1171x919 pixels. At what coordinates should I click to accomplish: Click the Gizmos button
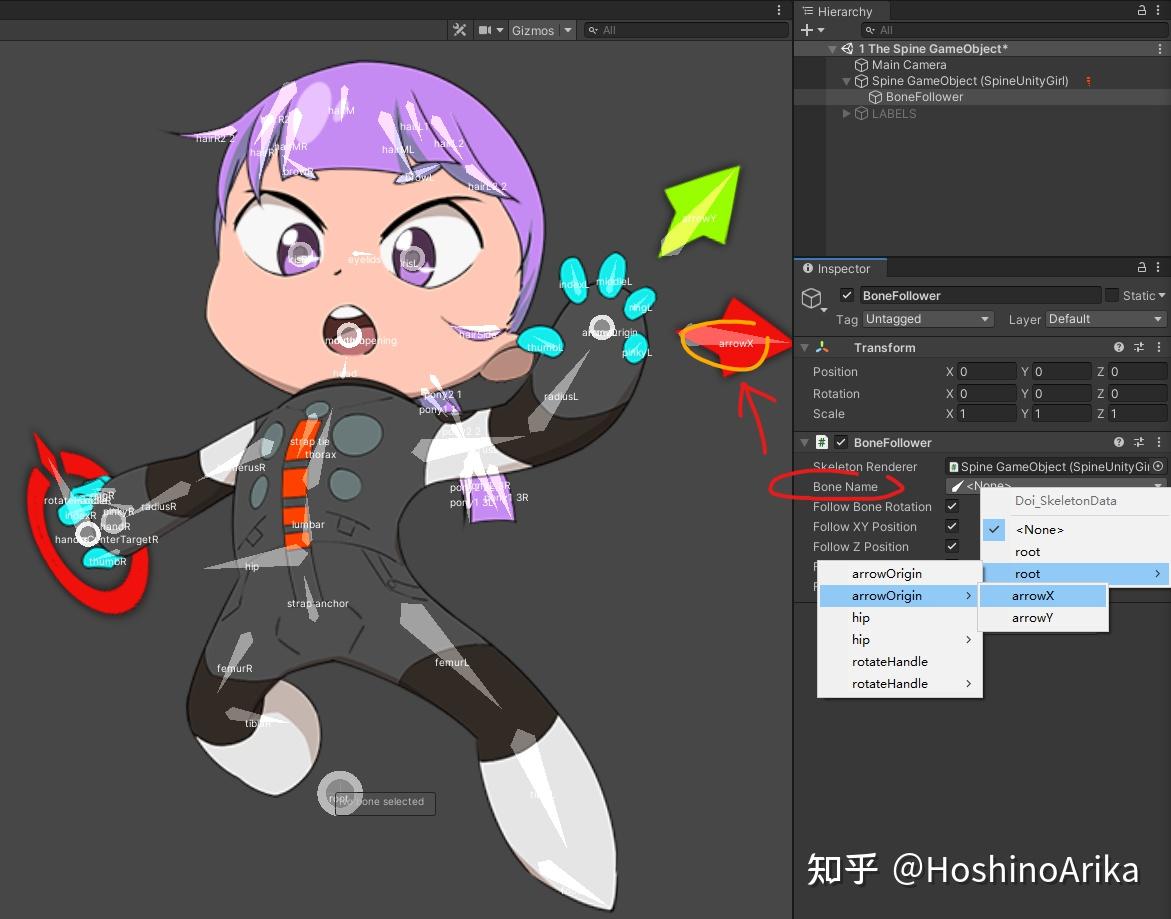[533, 29]
